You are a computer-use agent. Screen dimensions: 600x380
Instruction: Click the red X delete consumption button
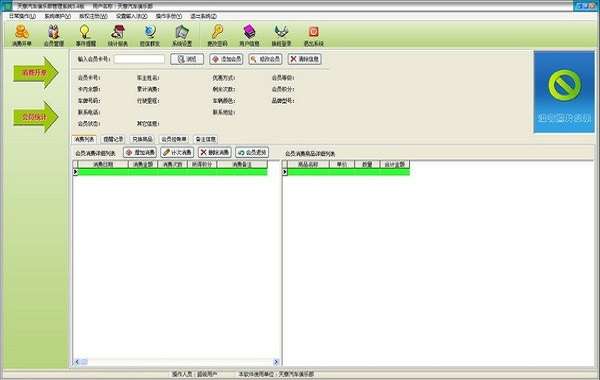215,152
